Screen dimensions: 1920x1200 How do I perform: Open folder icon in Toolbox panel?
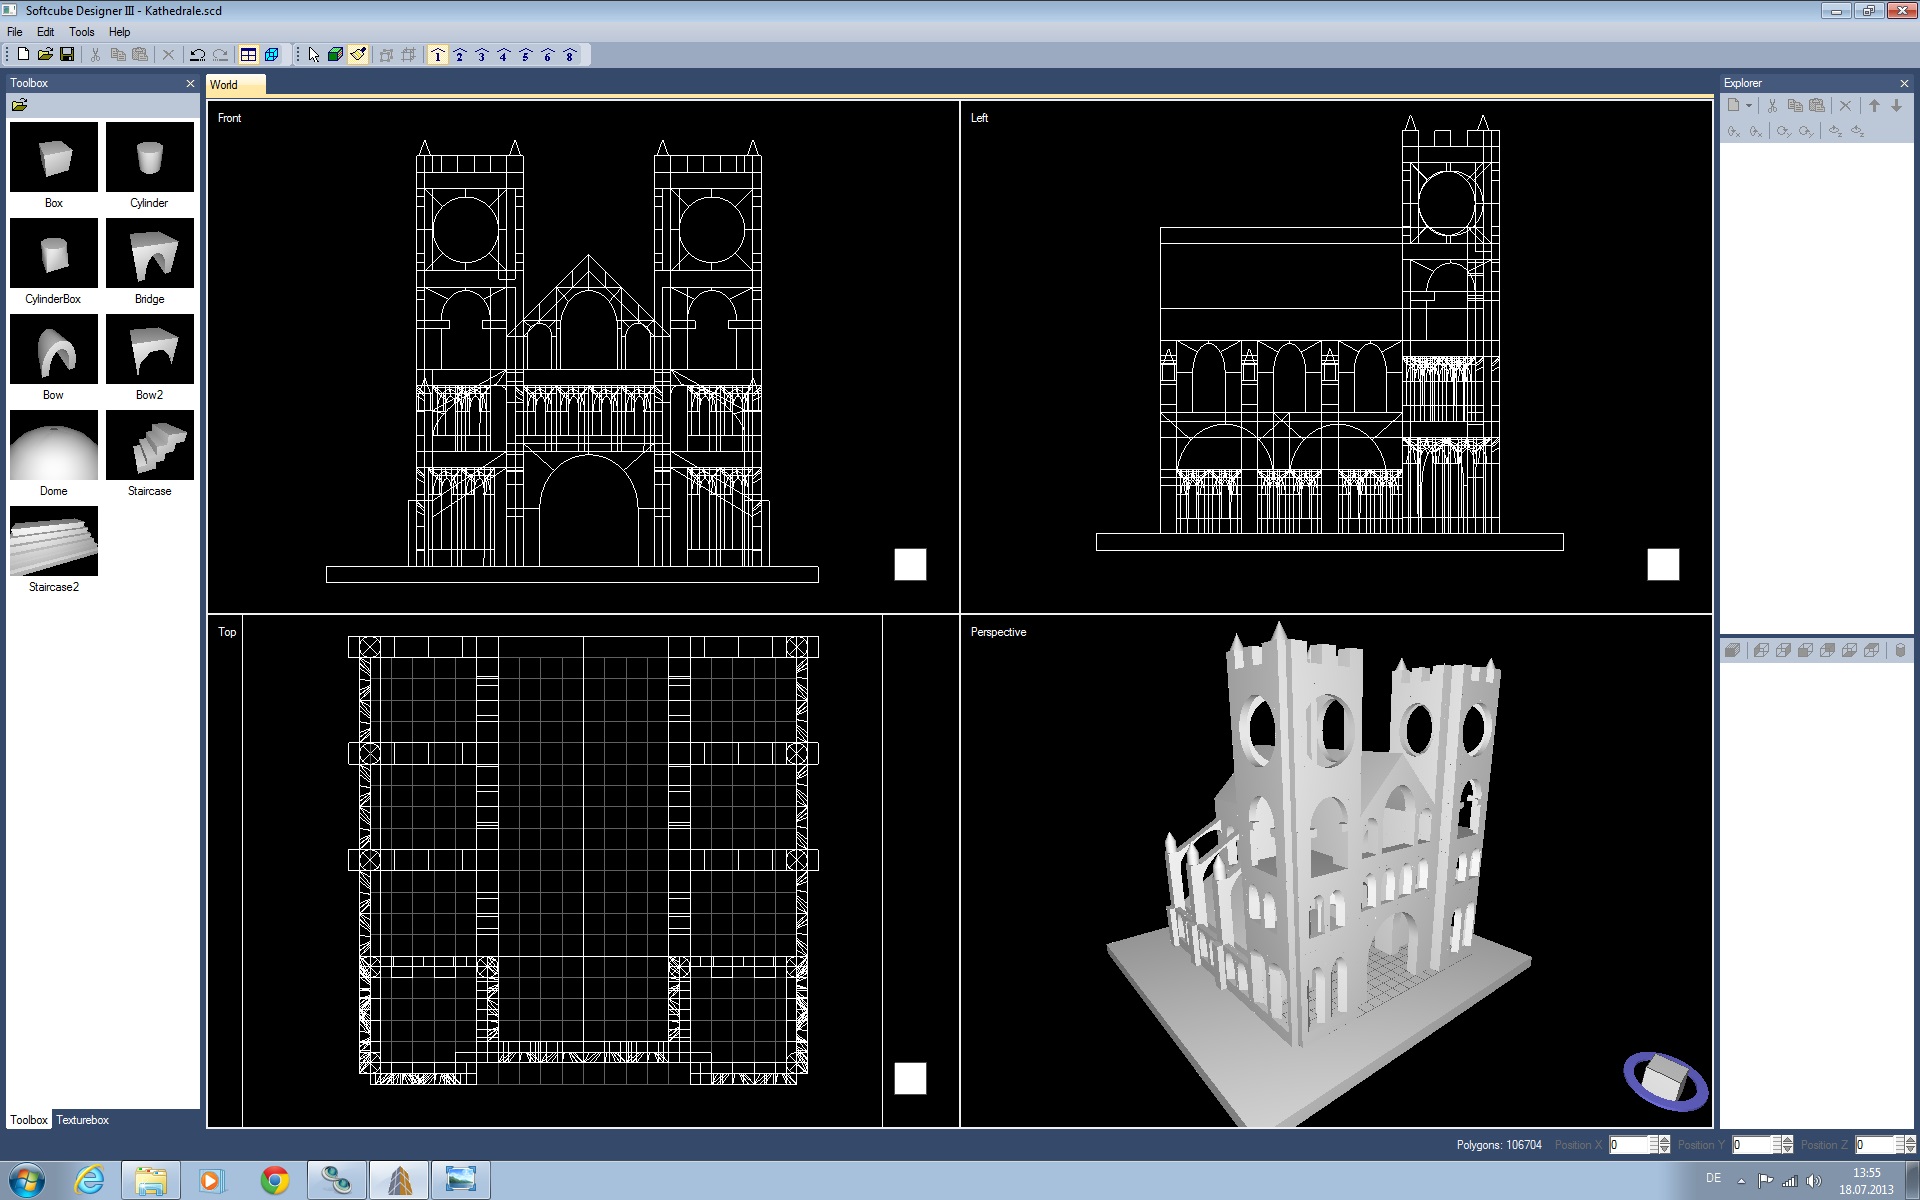(x=19, y=105)
